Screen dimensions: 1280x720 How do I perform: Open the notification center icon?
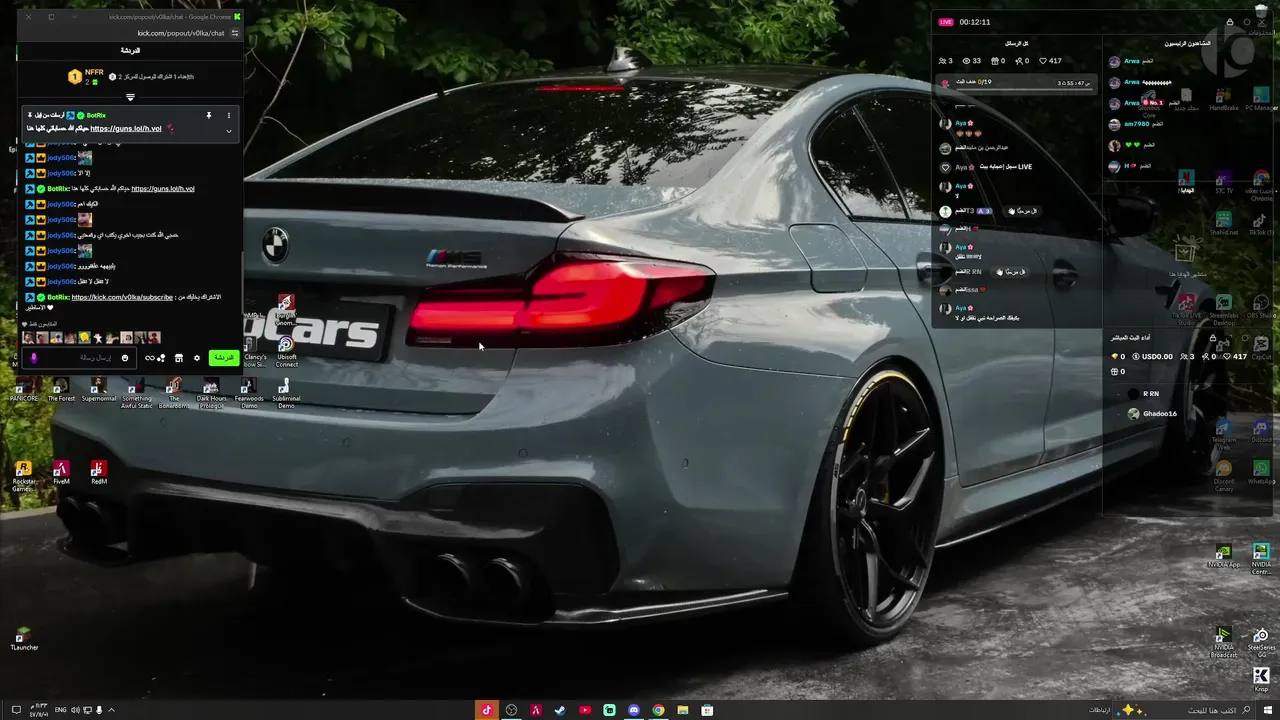point(16,710)
